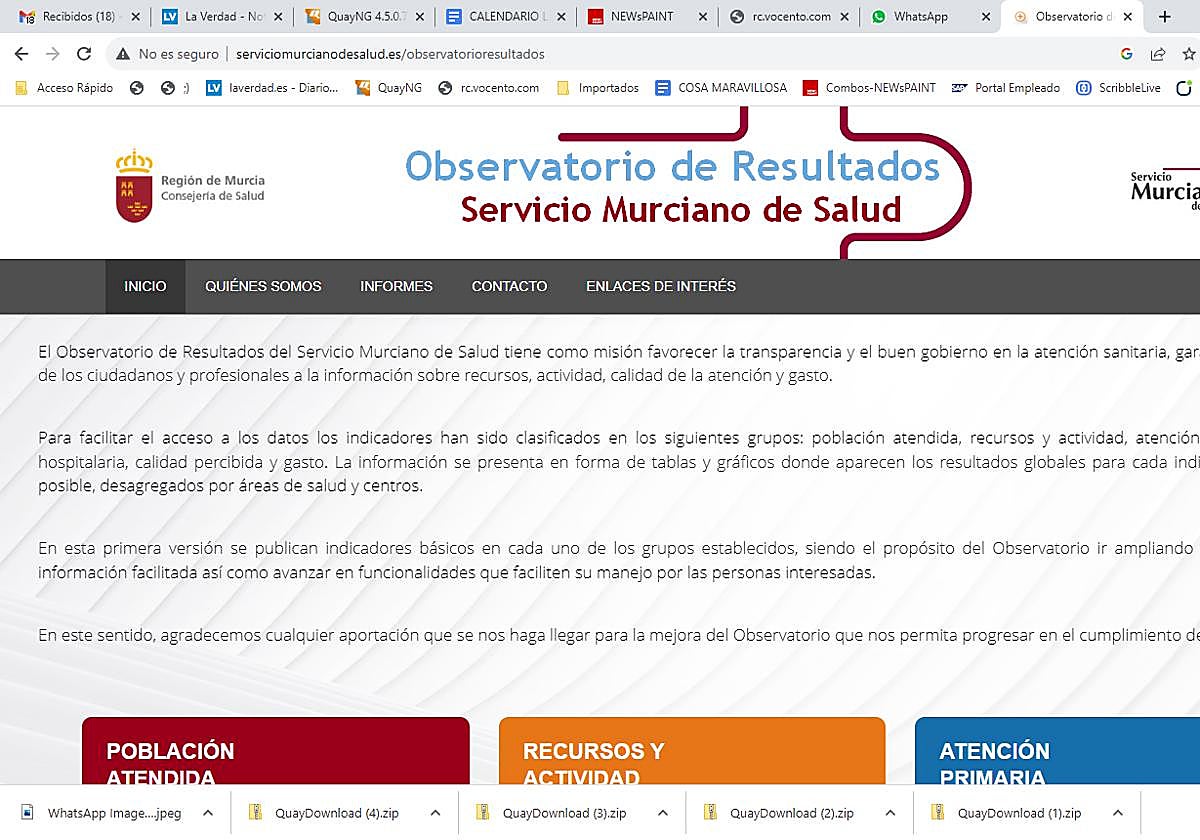Expand options for WhatsApp Image download
1200x840 pixels.
[x=208, y=813]
